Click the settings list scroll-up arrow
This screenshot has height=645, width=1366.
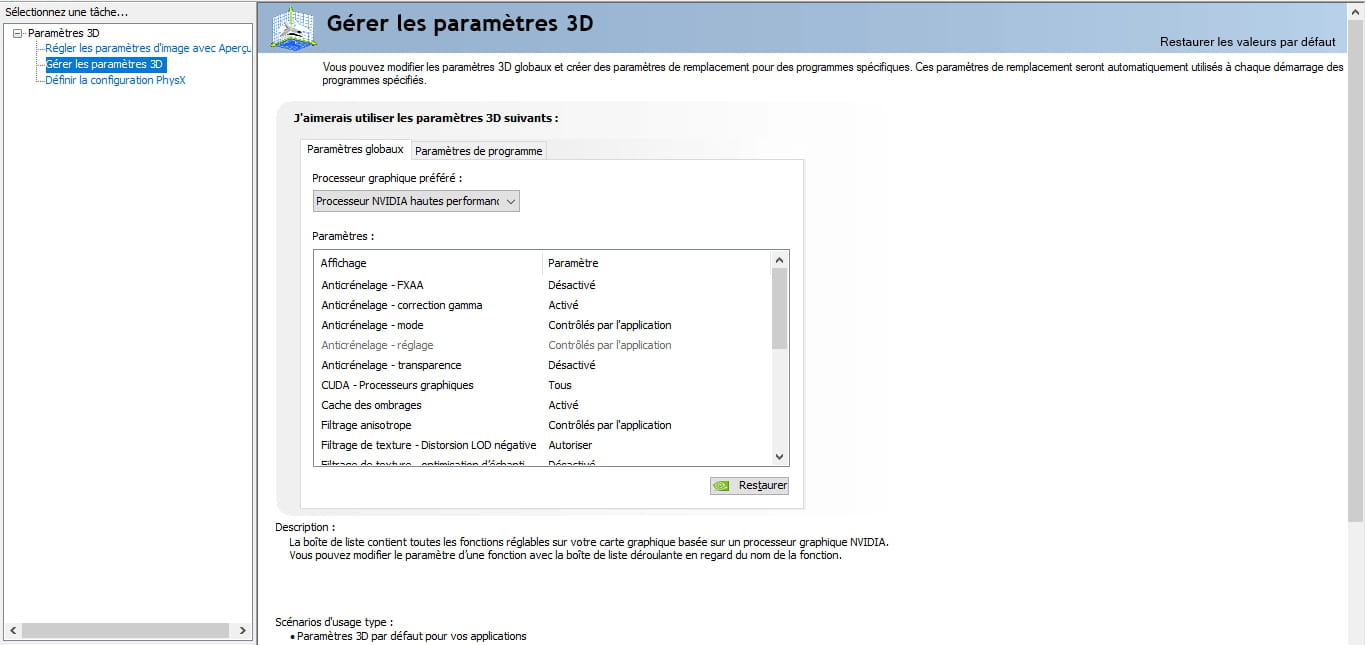point(780,260)
